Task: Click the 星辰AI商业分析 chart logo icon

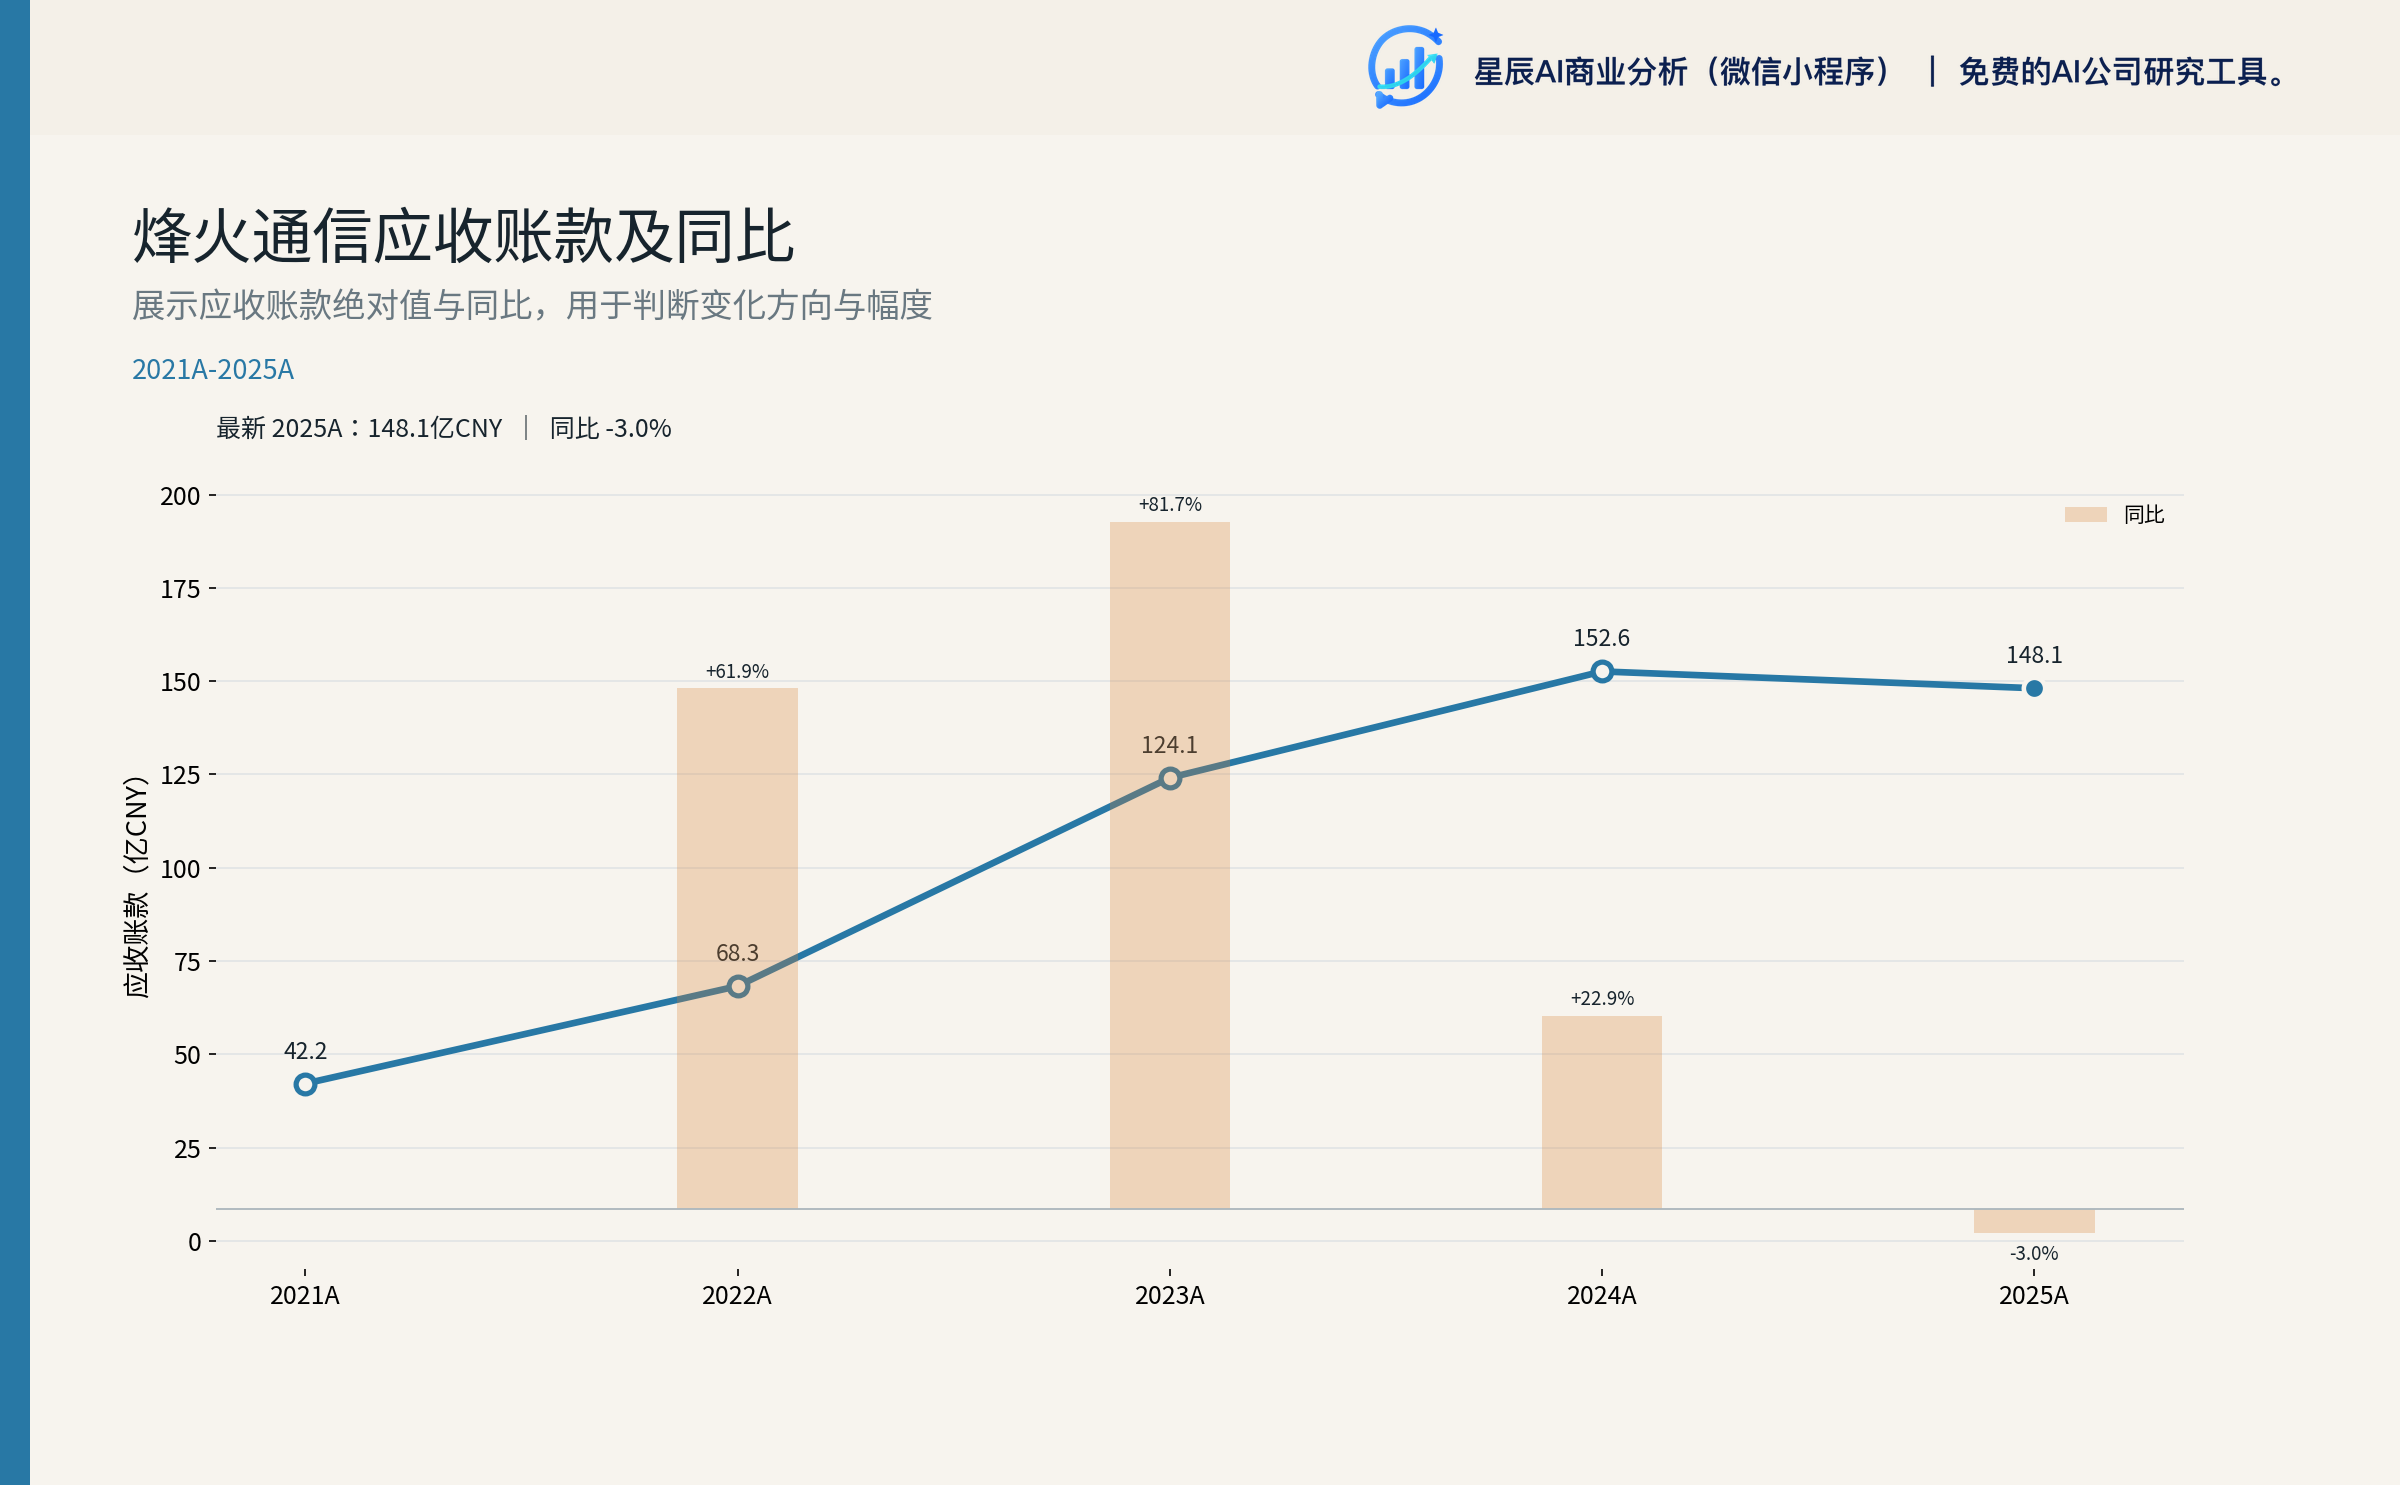Action: tap(1405, 67)
